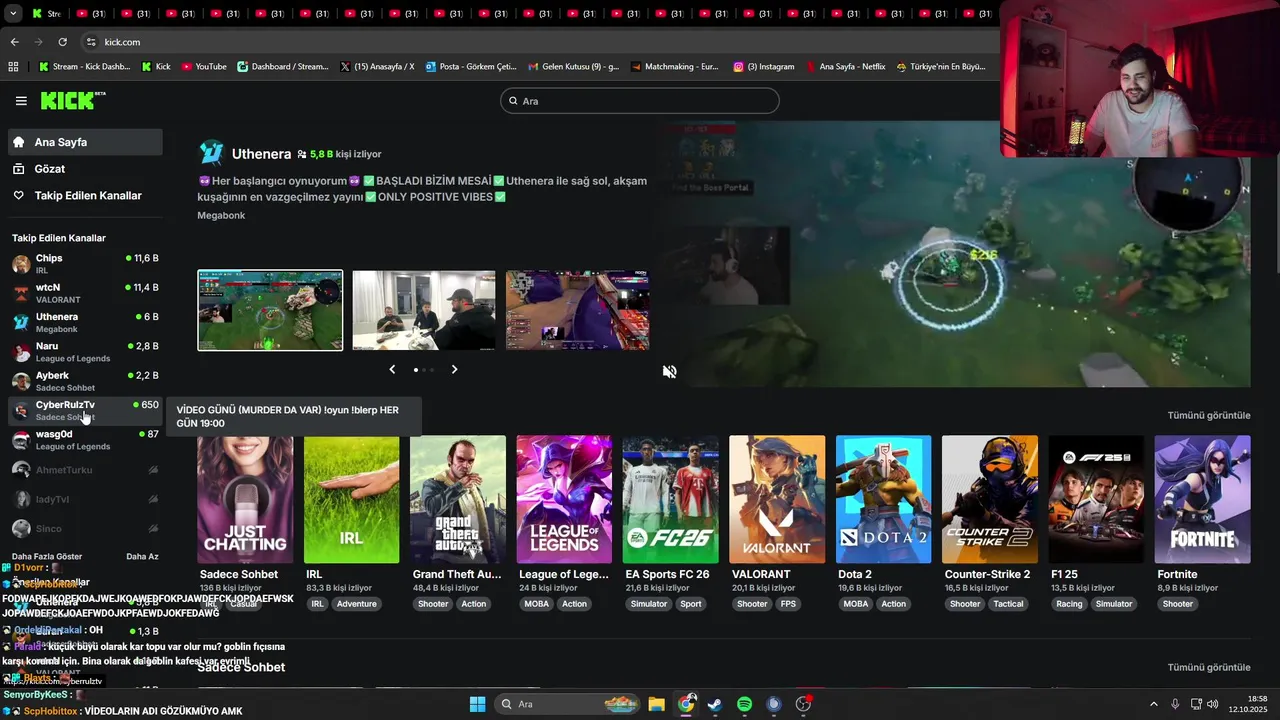Click Megabonk category under Uthenera title
1280x720 pixels.
click(x=221, y=216)
